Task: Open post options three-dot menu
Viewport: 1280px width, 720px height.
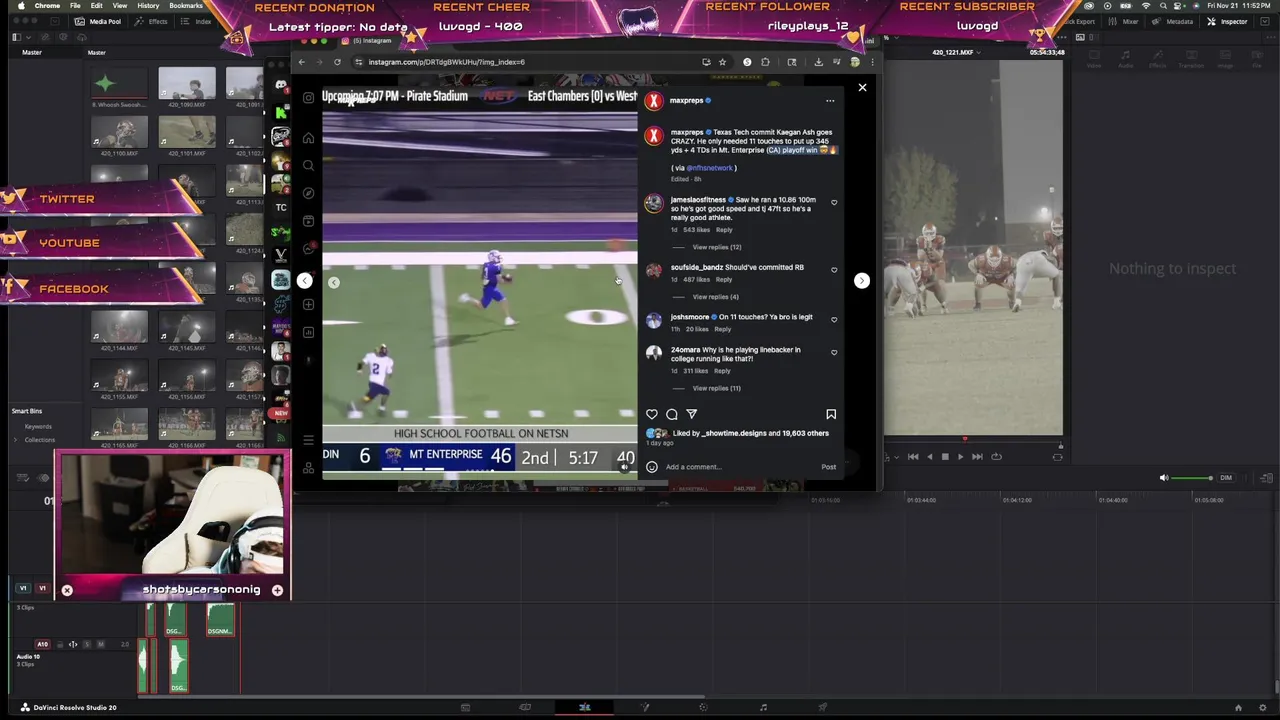Action: click(x=830, y=101)
